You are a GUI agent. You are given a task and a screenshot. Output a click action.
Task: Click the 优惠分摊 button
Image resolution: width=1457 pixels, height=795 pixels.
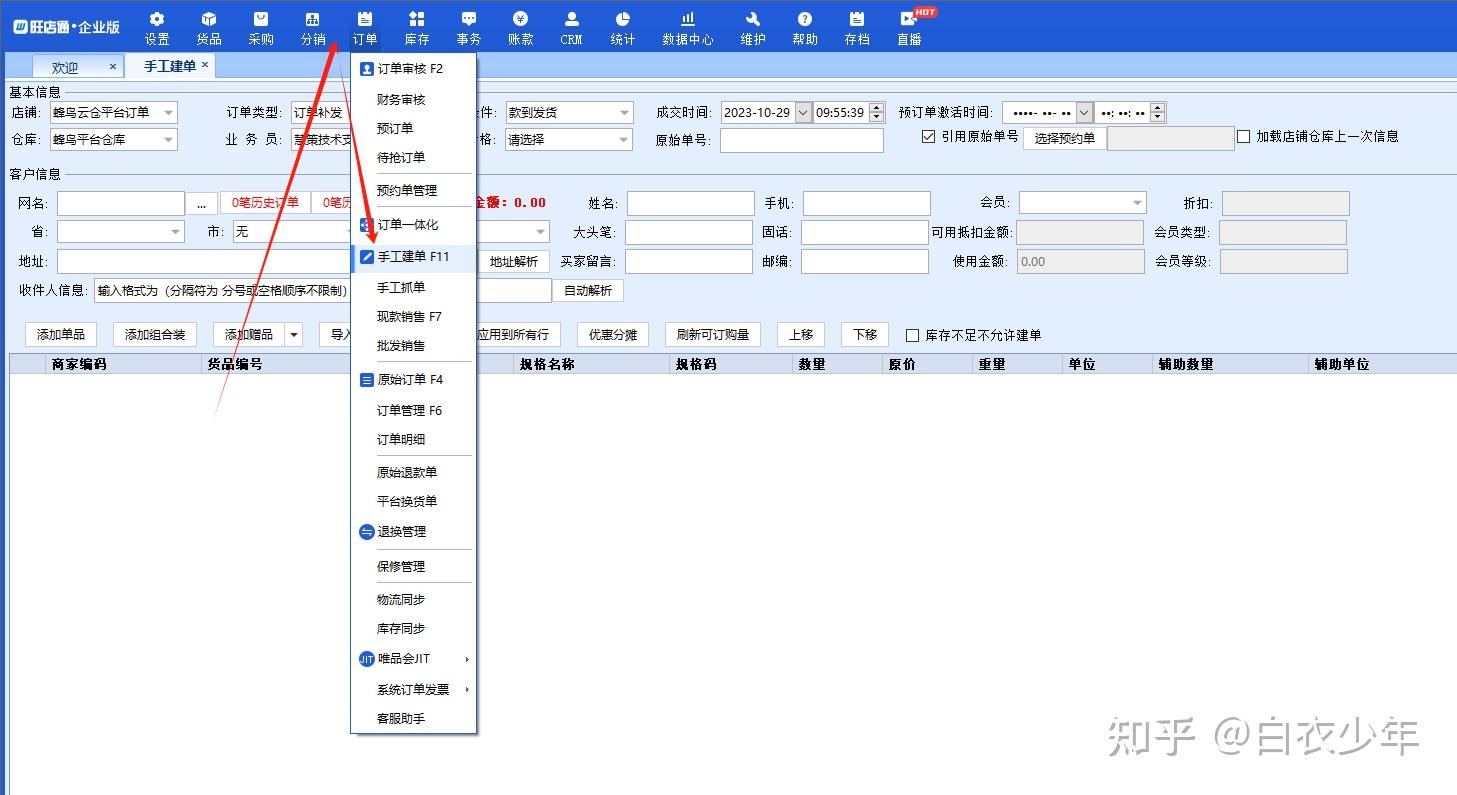click(x=613, y=335)
